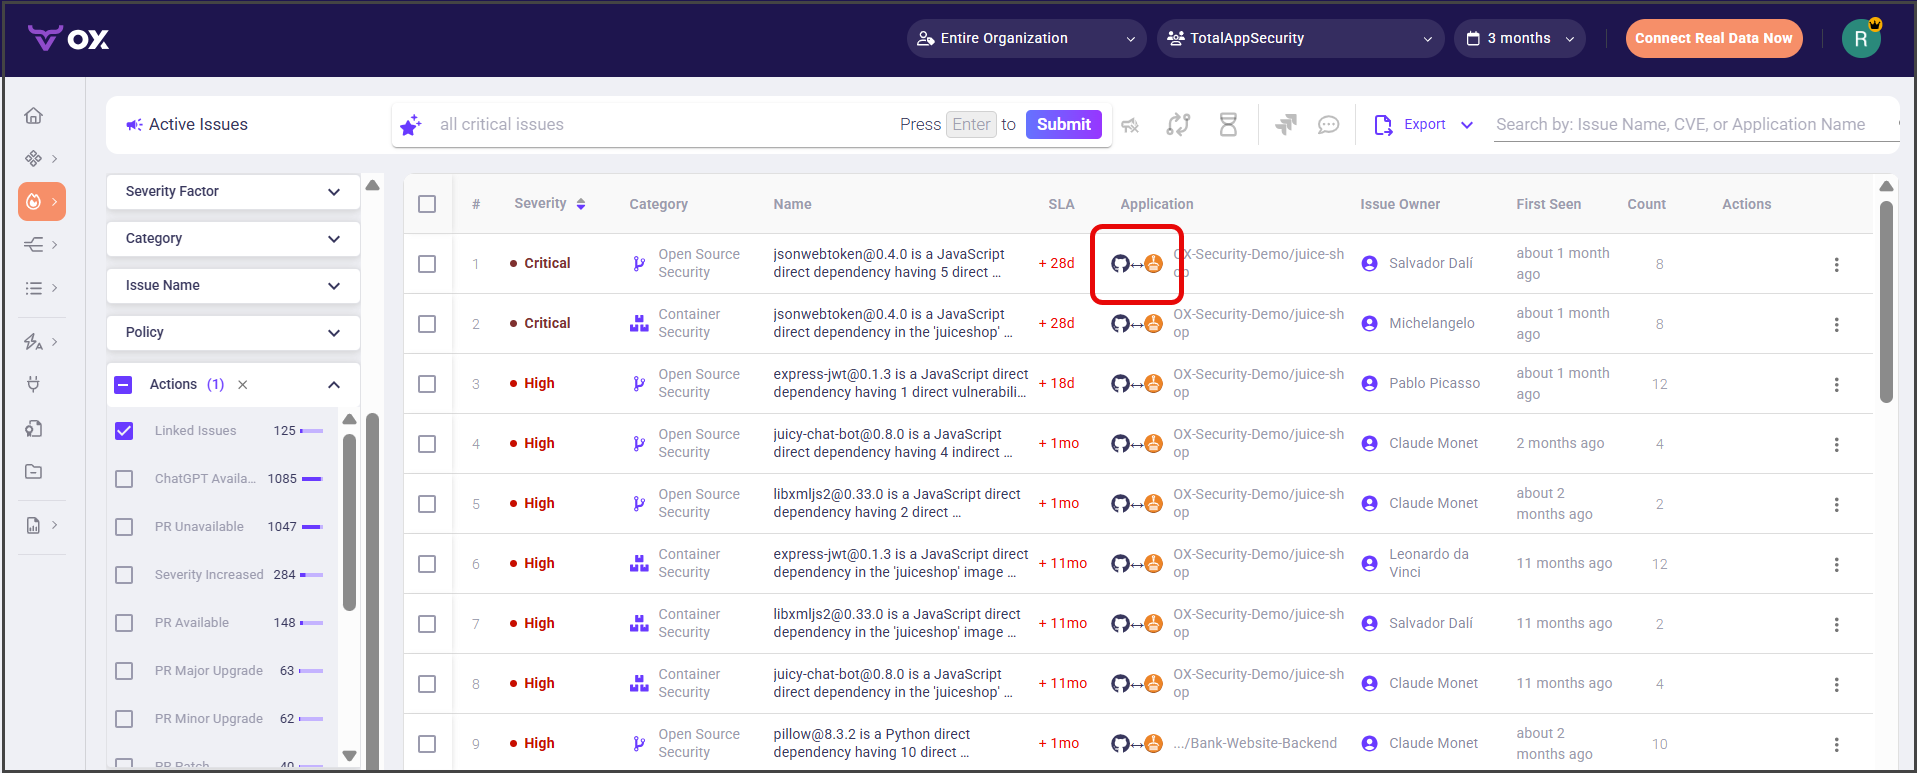The image size is (1917, 773).
Task: Open the 3 months time range dropdown
Action: click(x=1519, y=39)
